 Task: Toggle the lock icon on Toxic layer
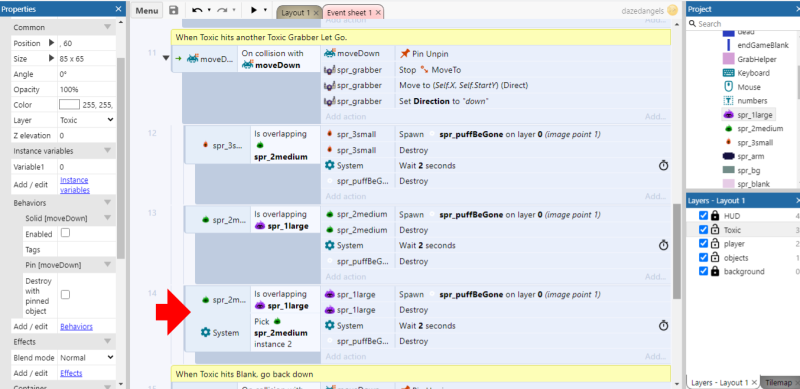pos(715,230)
